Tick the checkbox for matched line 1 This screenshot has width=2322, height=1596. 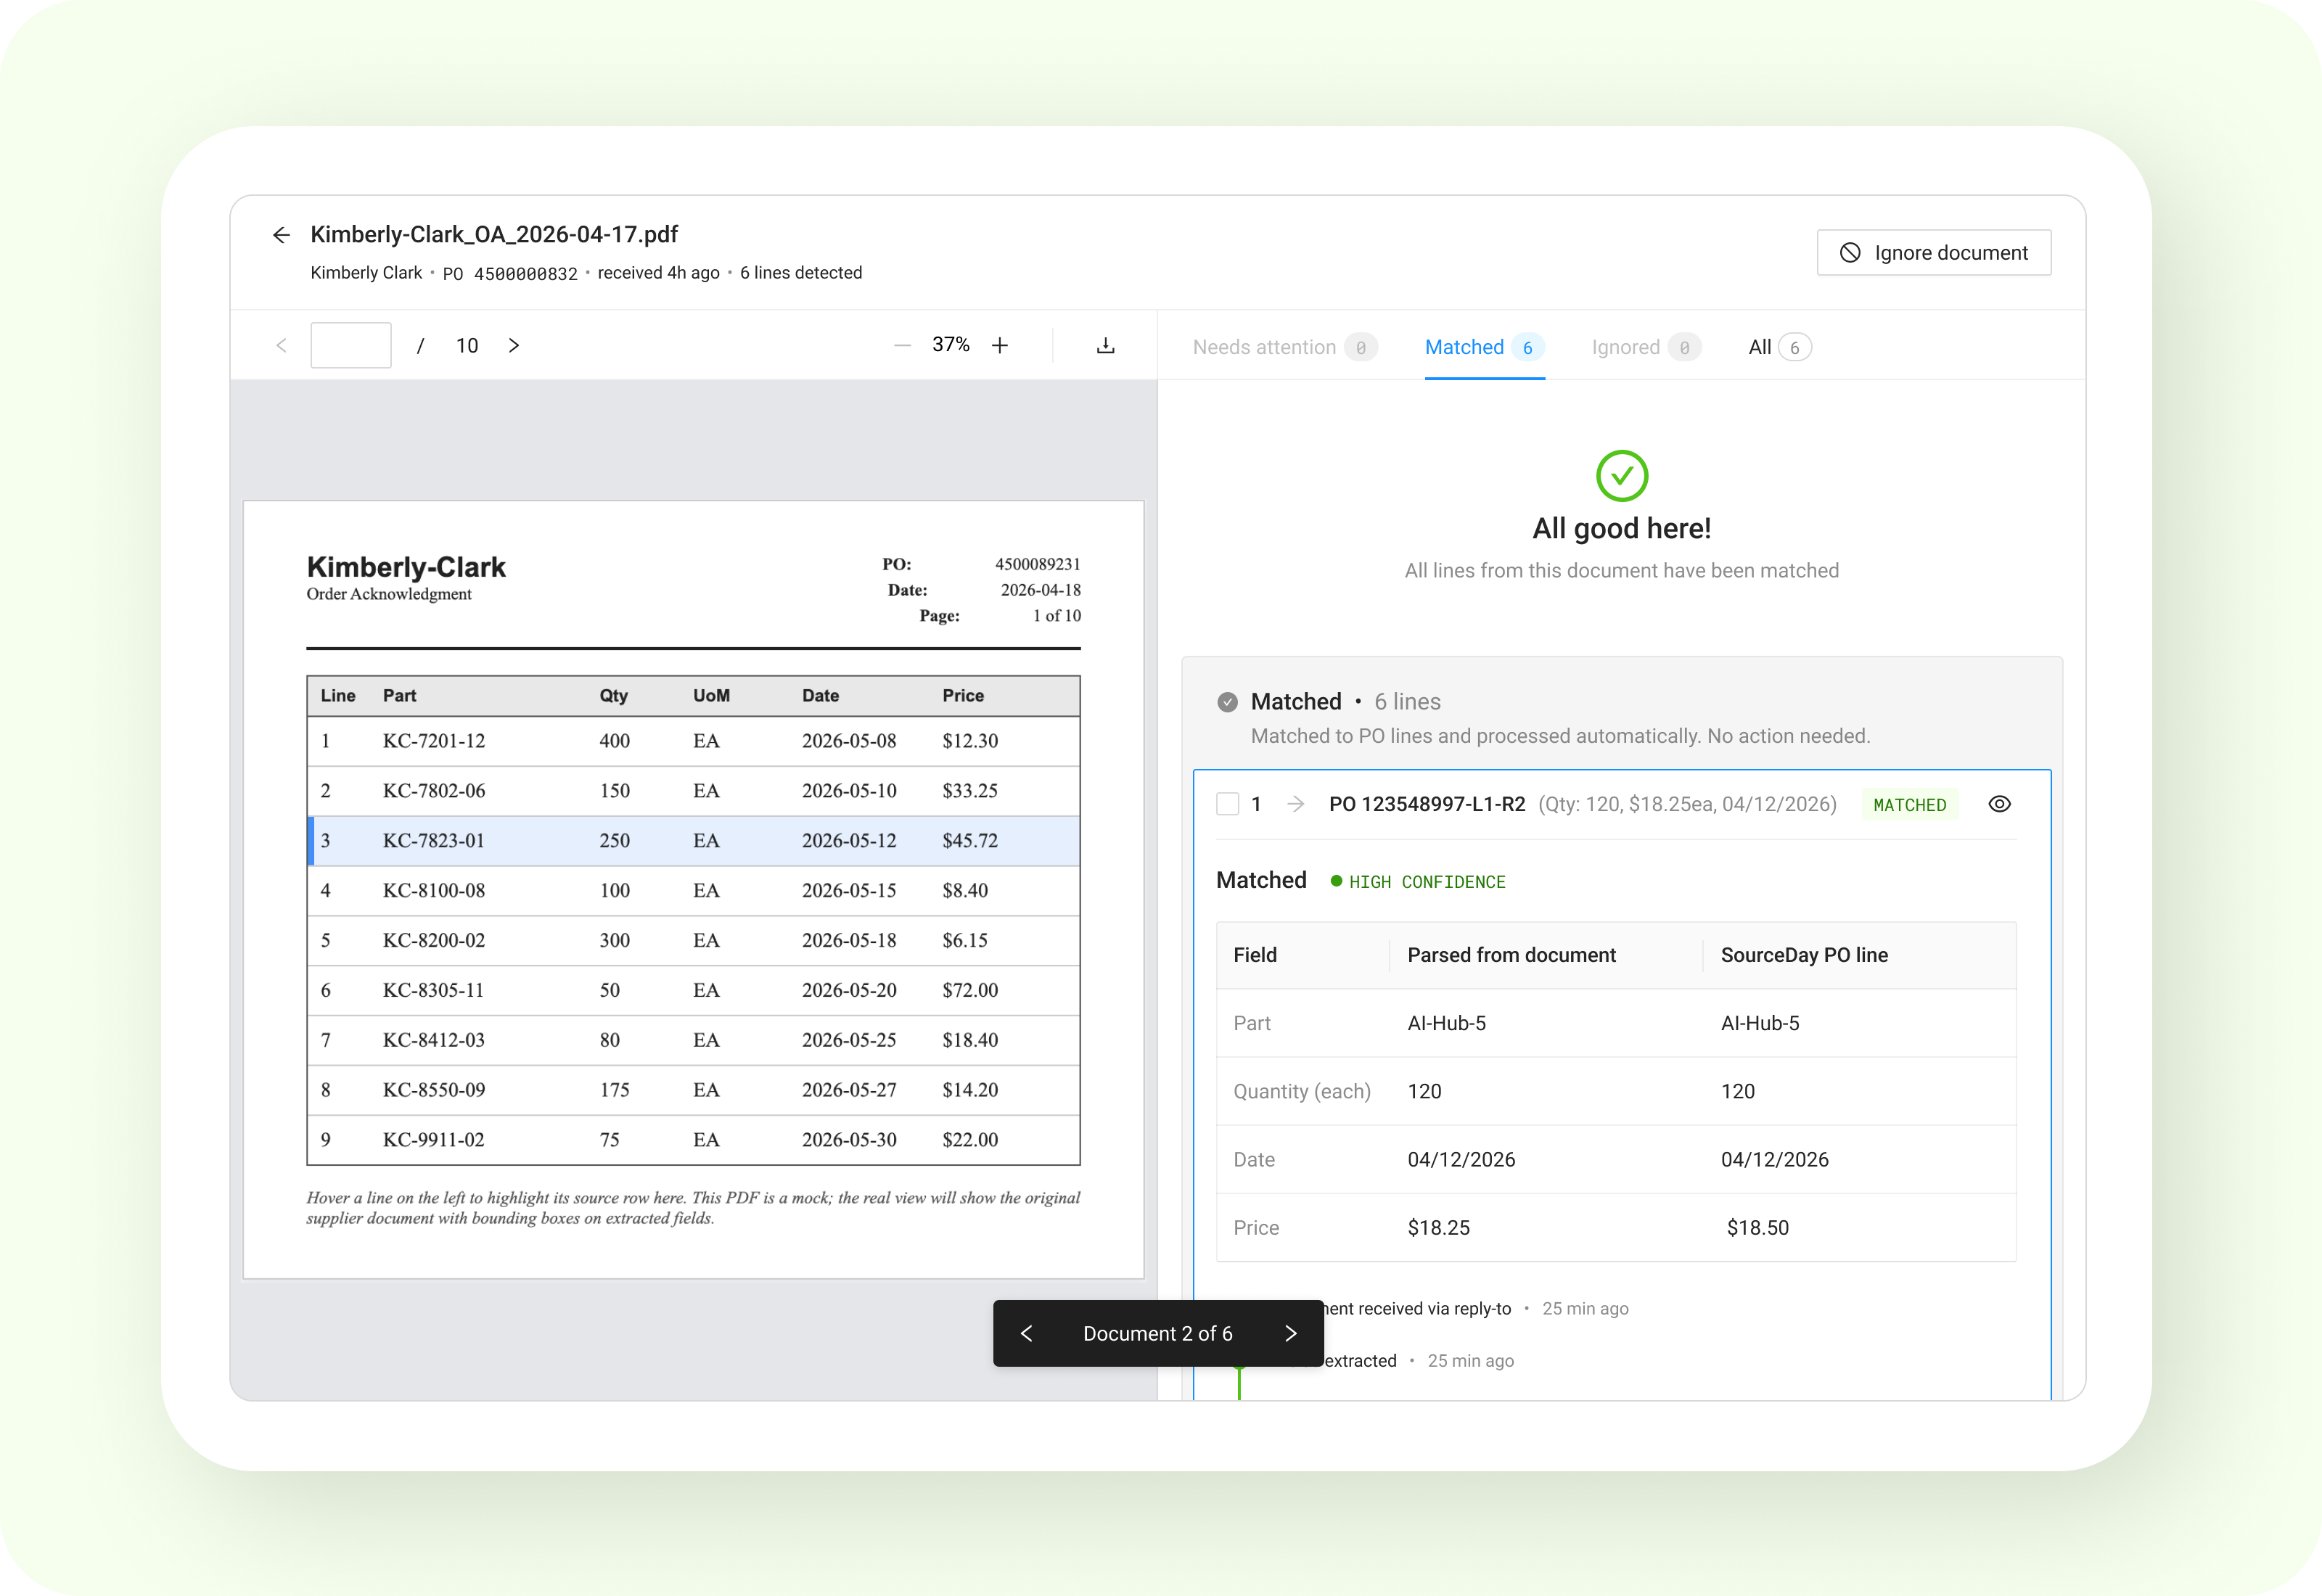pyautogui.click(x=1227, y=804)
